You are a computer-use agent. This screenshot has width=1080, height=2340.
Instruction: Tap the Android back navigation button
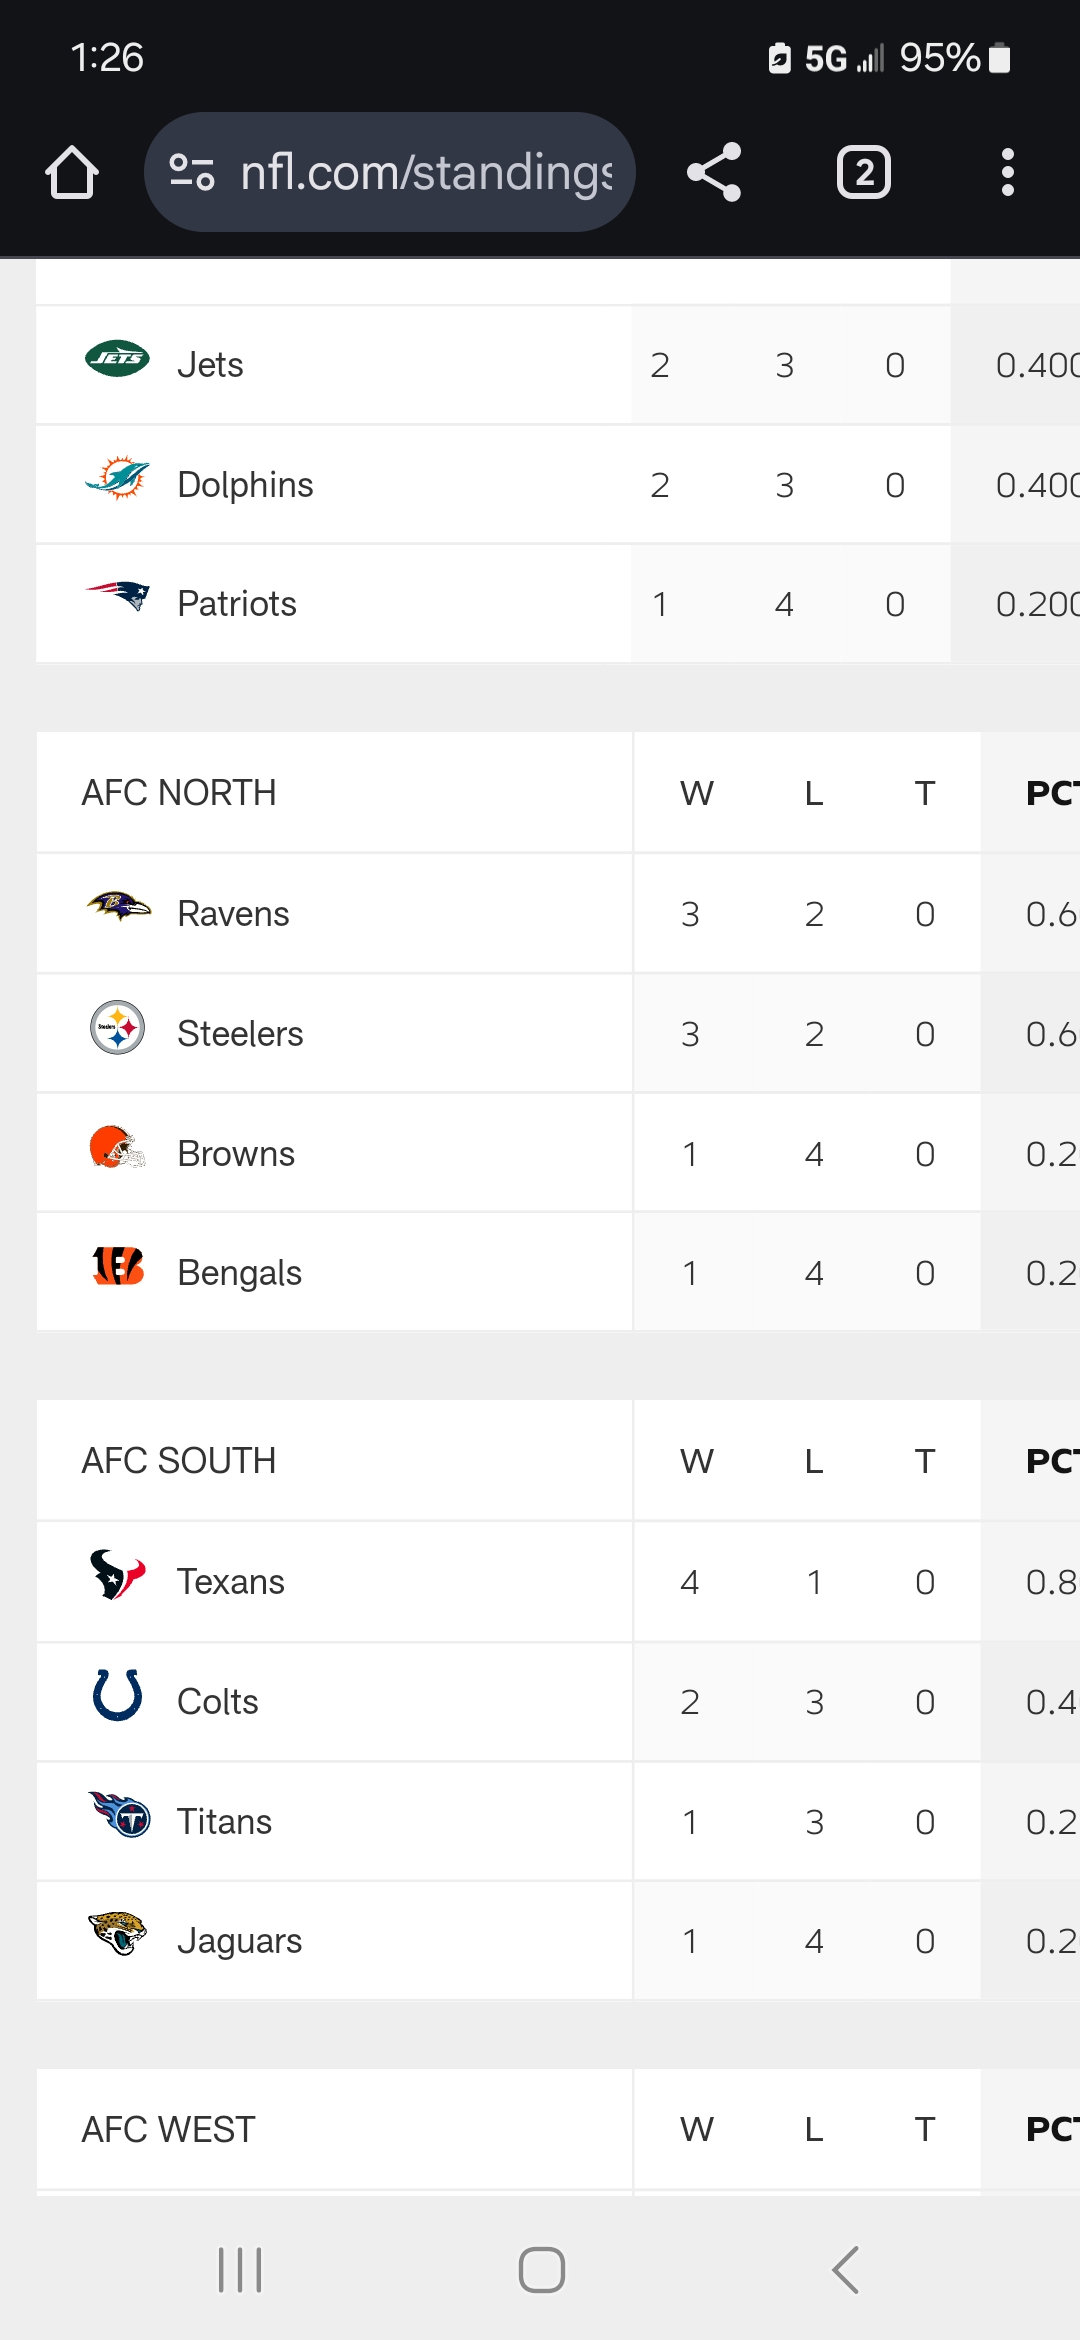click(x=846, y=2270)
